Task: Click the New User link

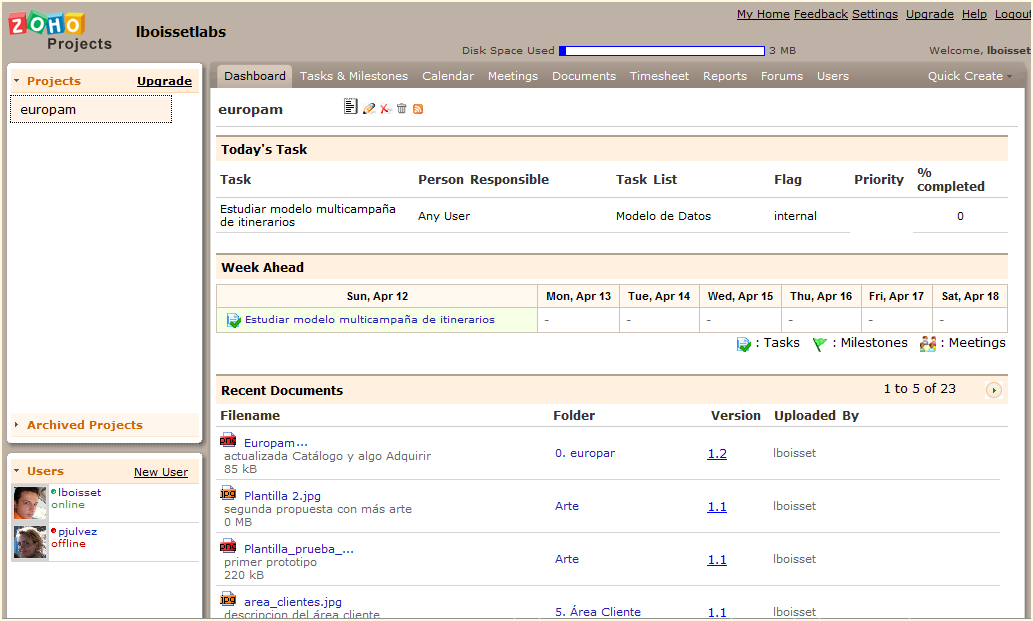Action: (161, 472)
